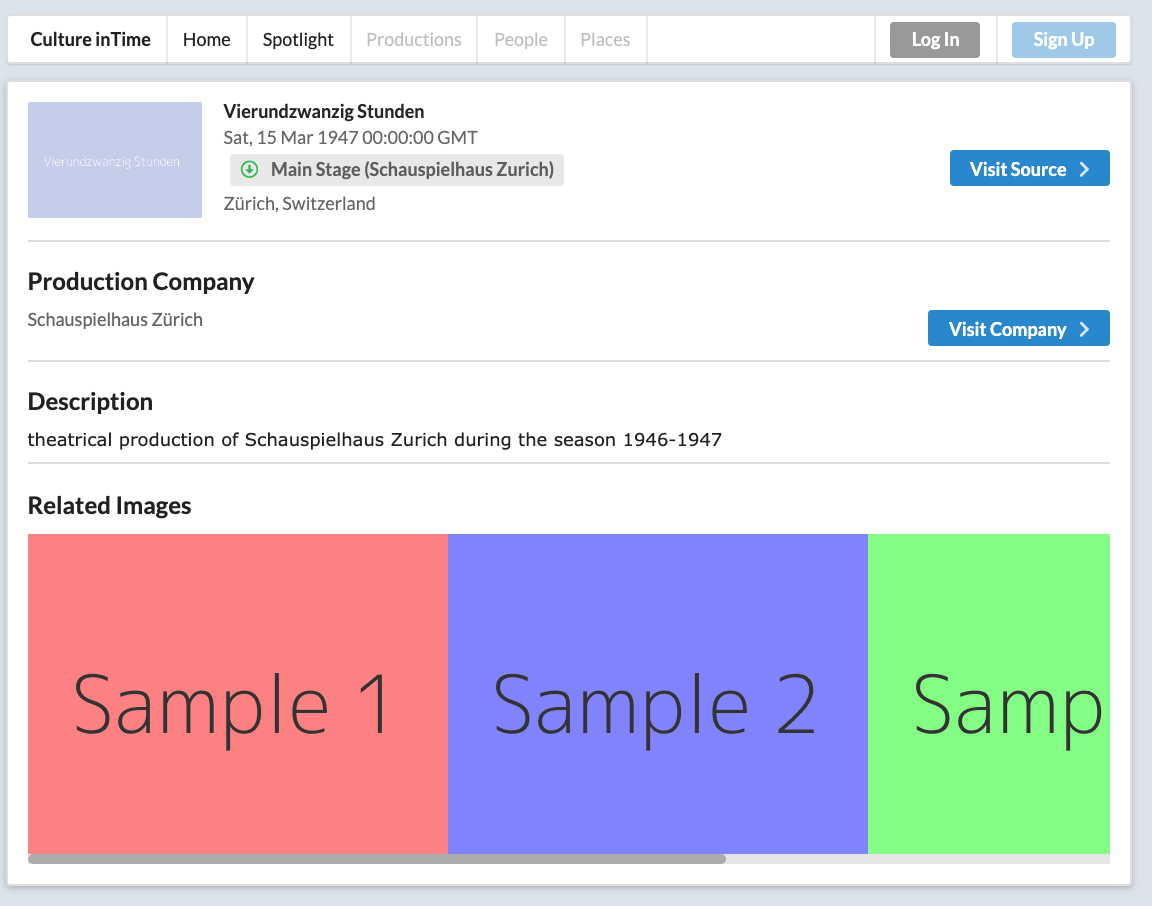Click the Log In button
Image resolution: width=1152 pixels, height=906 pixels.
tap(935, 40)
